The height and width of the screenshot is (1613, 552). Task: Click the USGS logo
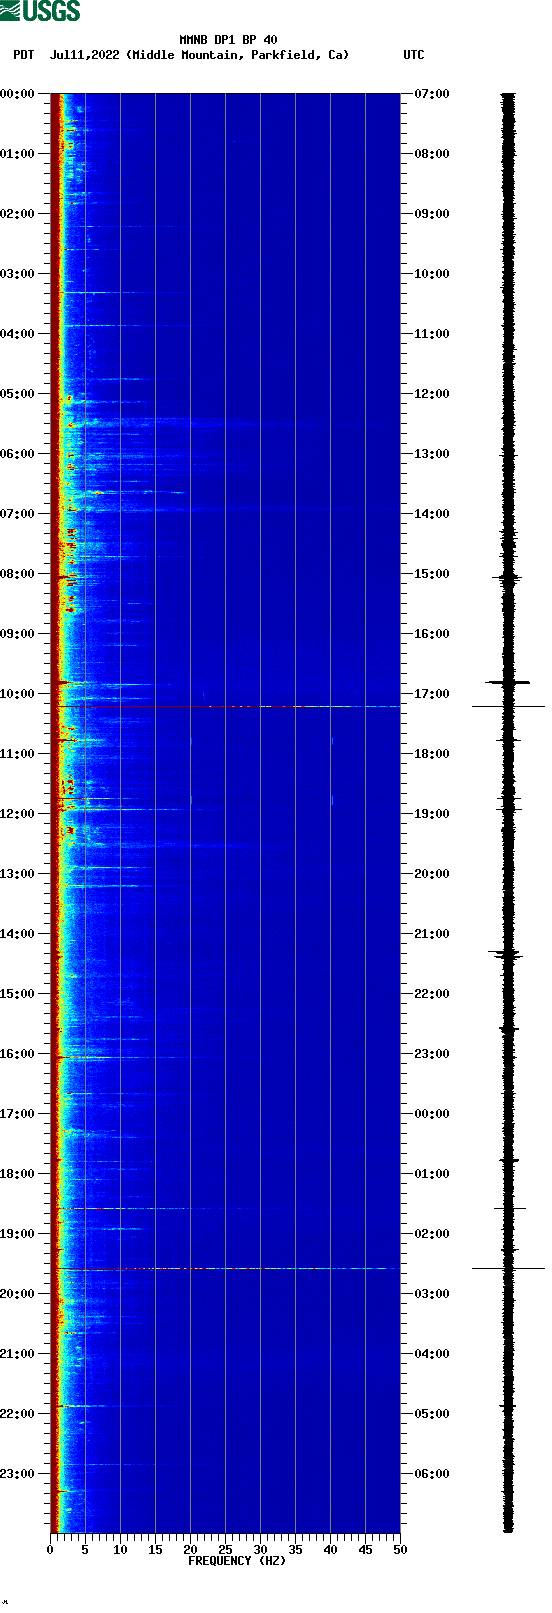tap(40, 11)
